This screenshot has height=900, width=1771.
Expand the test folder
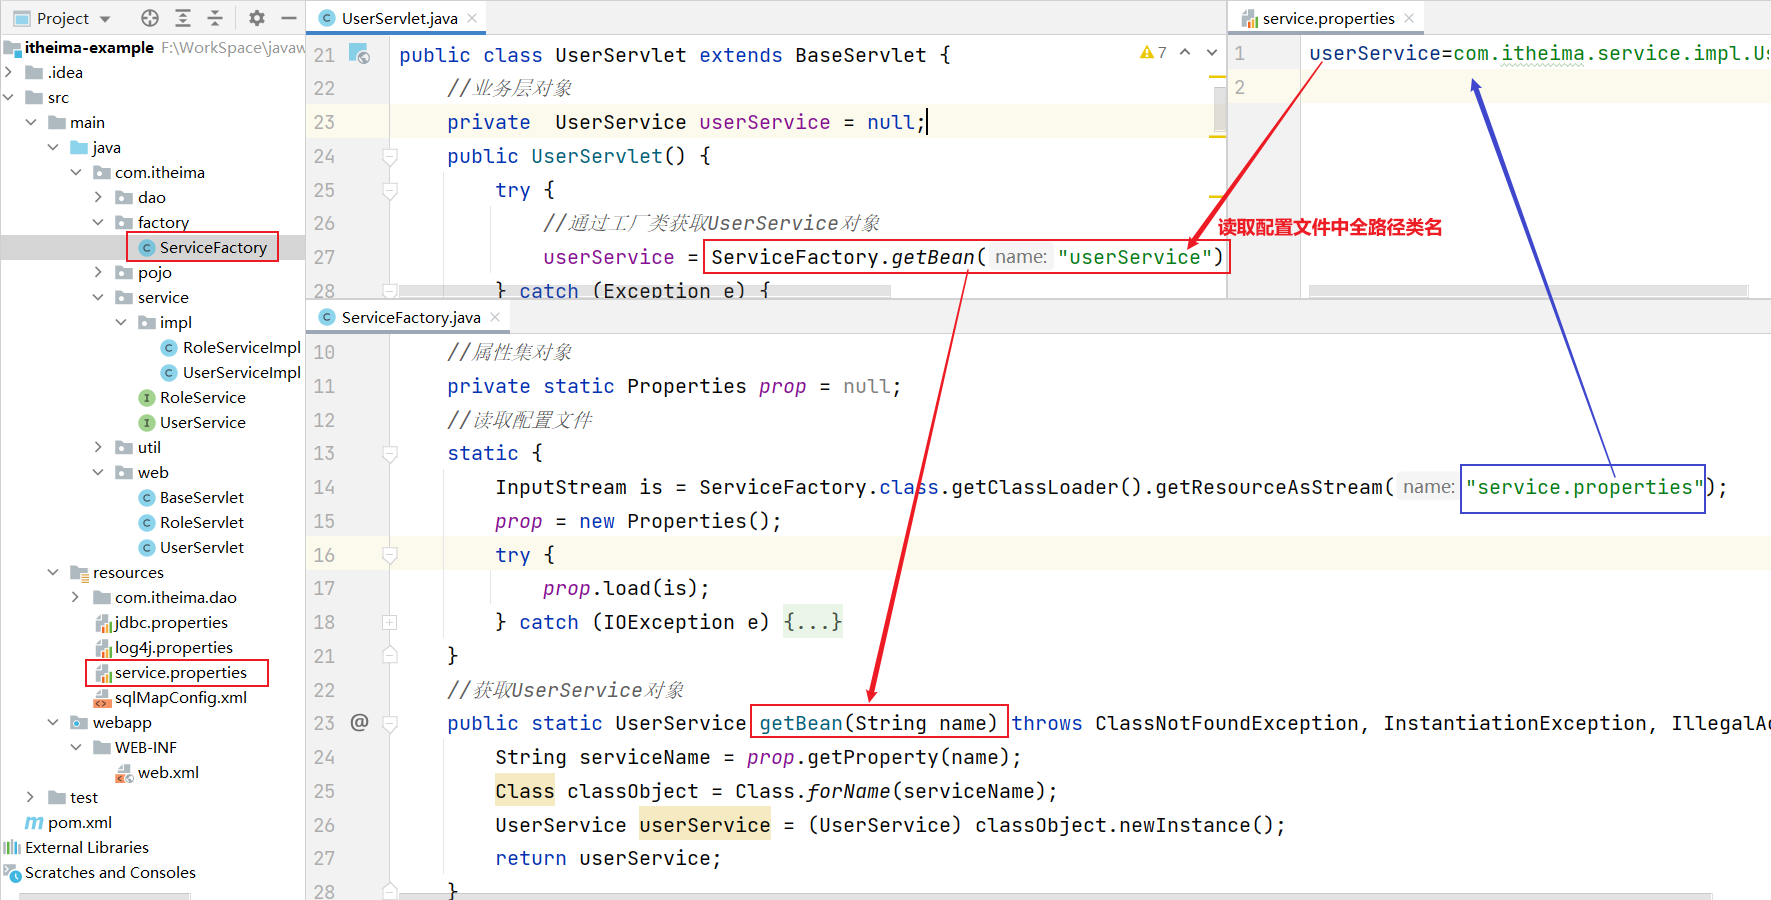(31, 797)
